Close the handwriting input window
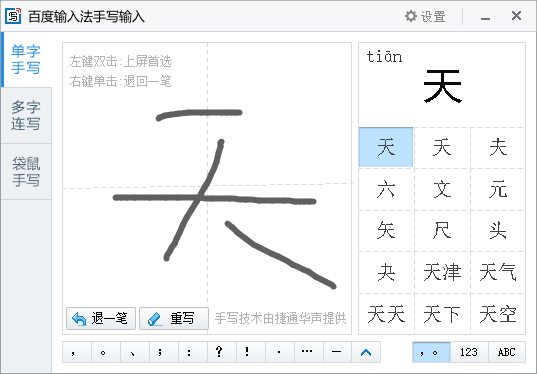The height and width of the screenshot is (374, 537). click(x=516, y=16)
